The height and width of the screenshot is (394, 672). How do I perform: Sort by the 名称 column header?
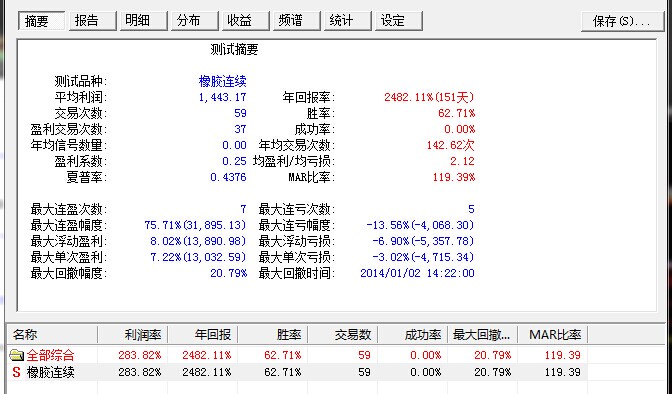(52, 334)
